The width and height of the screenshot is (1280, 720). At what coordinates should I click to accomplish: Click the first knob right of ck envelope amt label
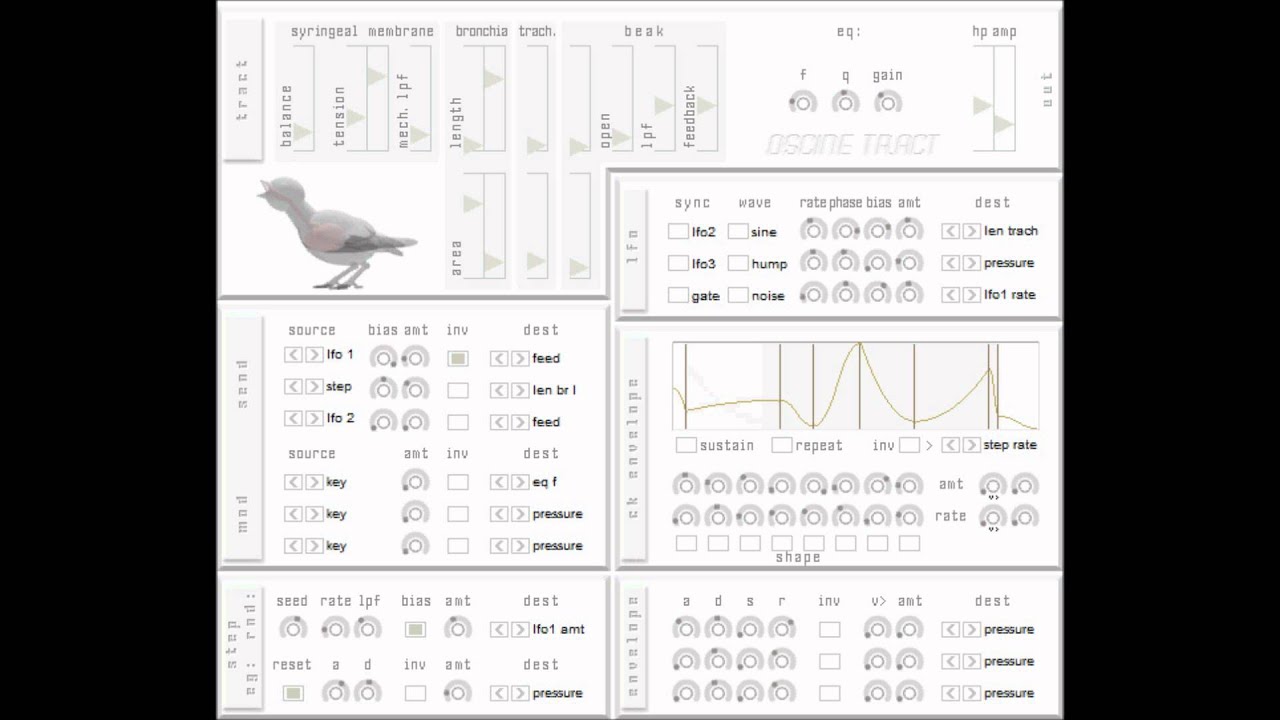coord(992,486)
